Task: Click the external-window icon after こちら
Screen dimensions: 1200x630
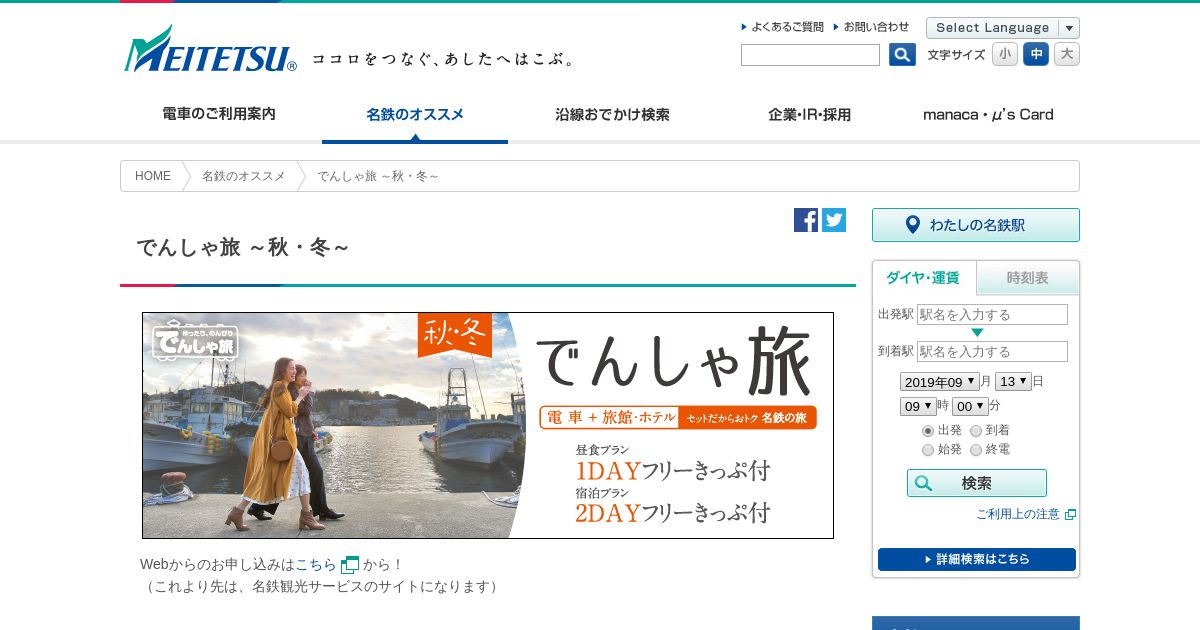Action: click(x=350, y=565)
